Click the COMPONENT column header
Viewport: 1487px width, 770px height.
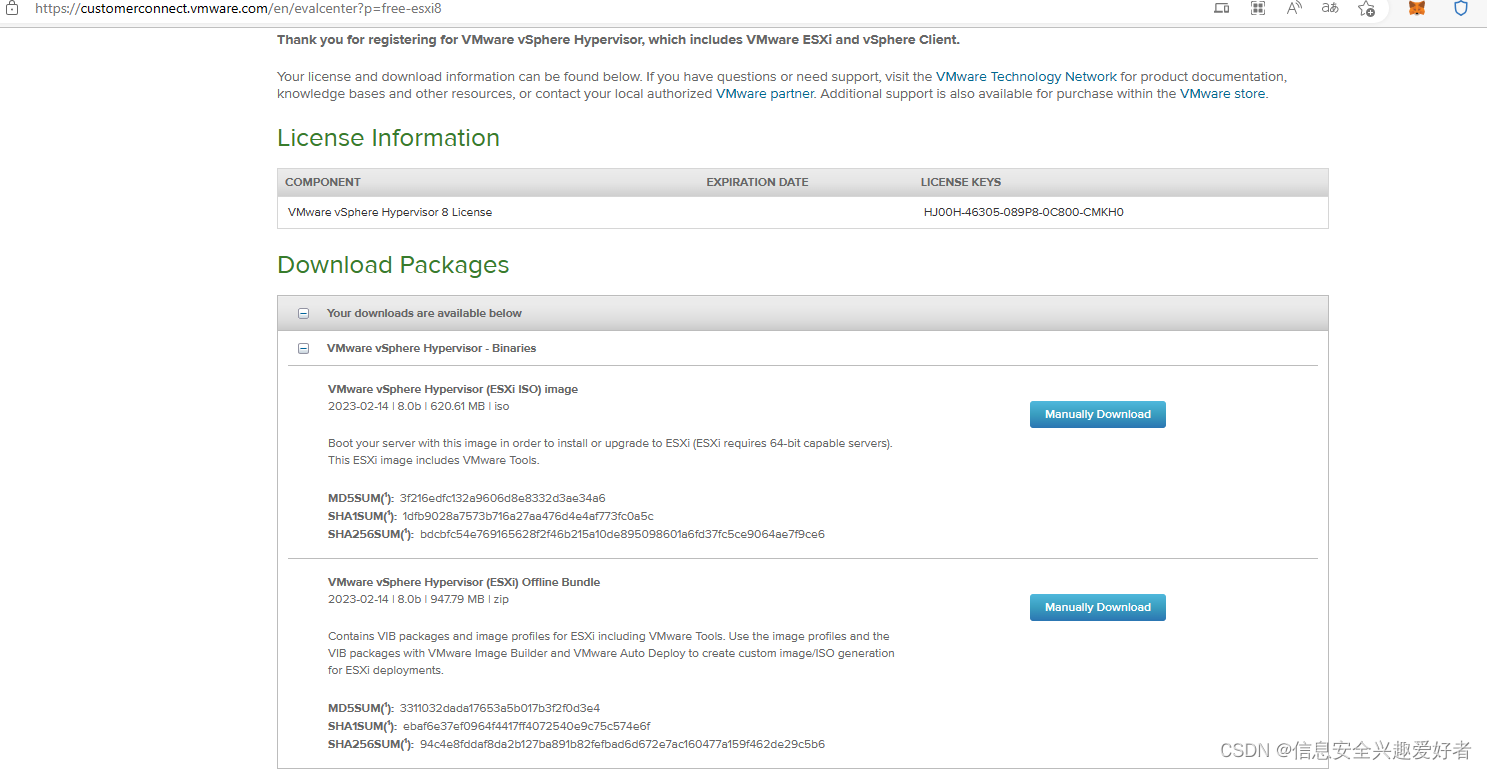click(322, 182)
